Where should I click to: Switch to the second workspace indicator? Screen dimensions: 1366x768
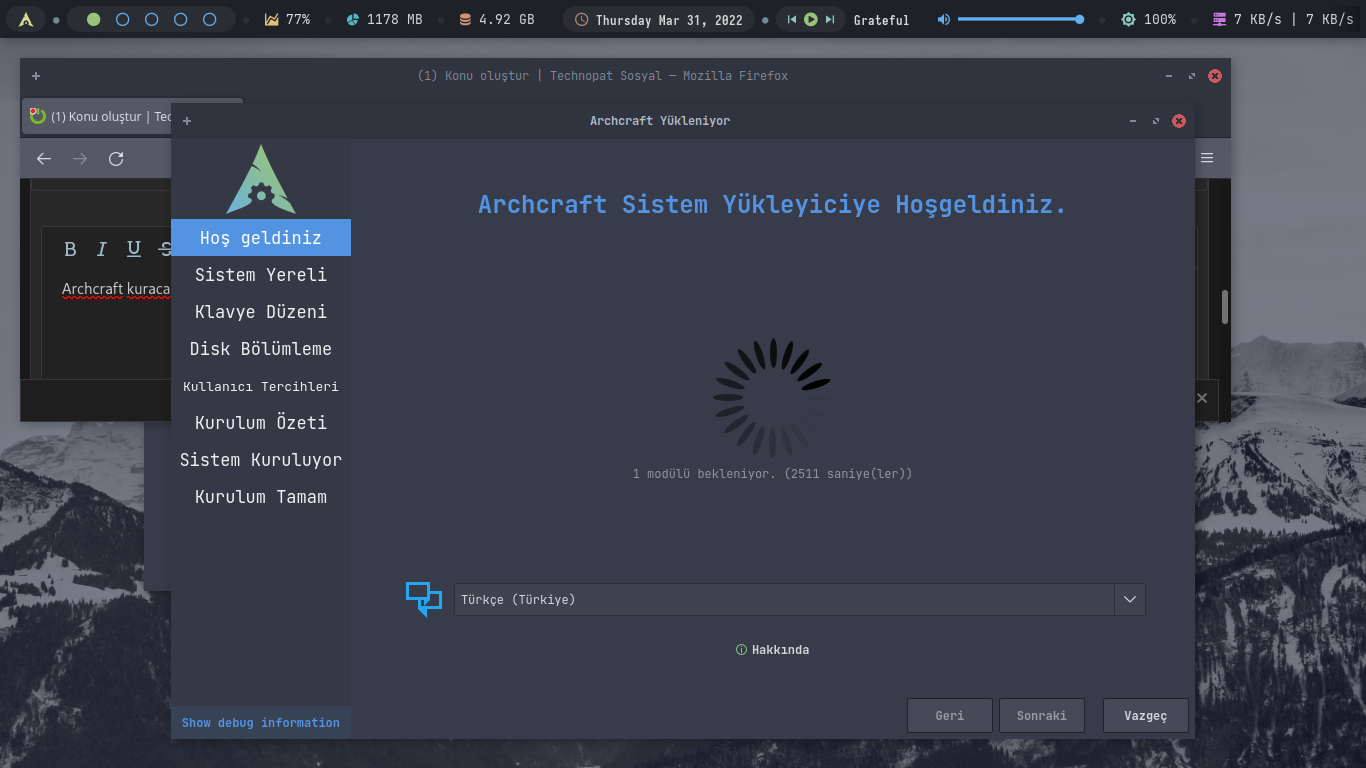coord(122,19)
